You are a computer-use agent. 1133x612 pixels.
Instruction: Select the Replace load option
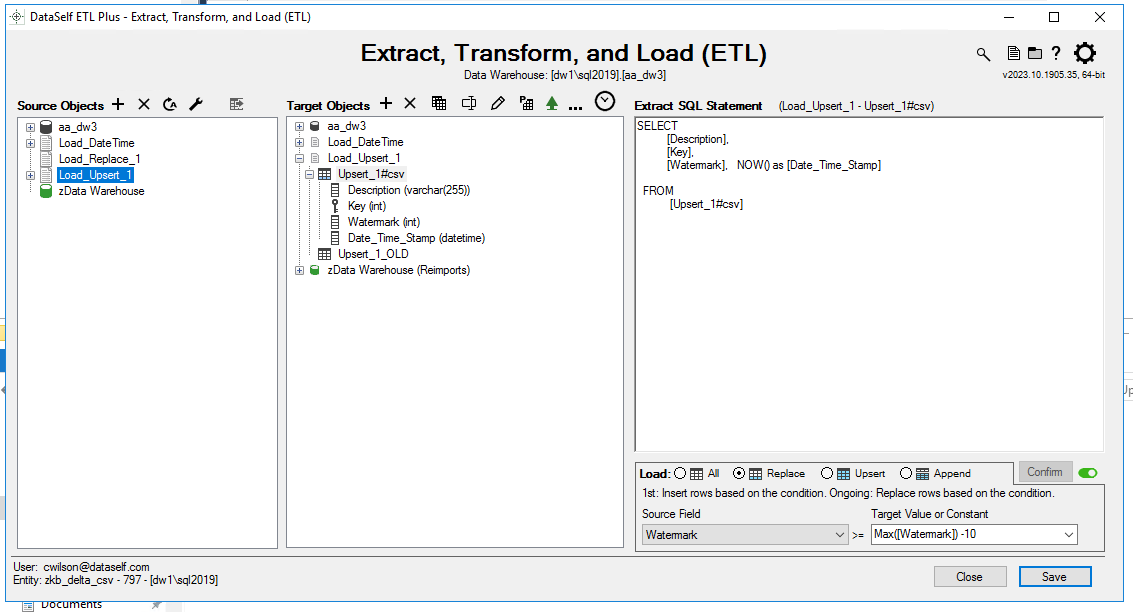738,473
